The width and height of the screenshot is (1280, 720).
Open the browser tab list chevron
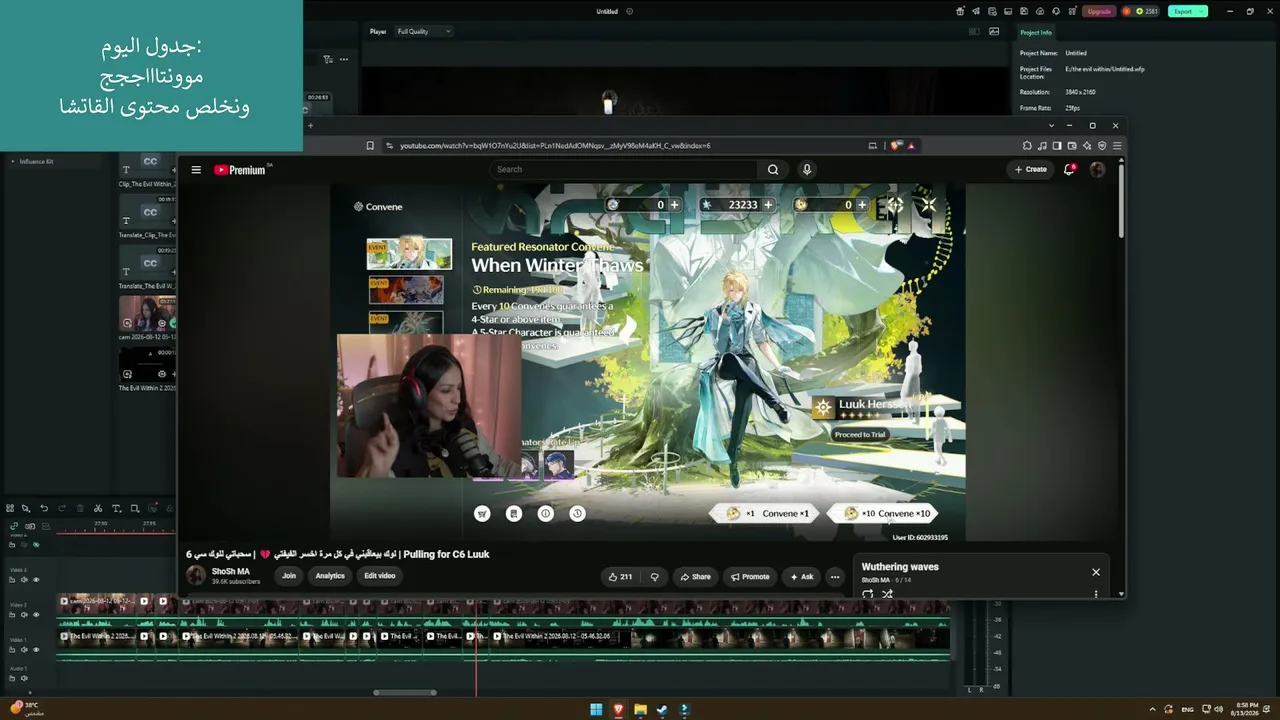[x=1051, y=126]
